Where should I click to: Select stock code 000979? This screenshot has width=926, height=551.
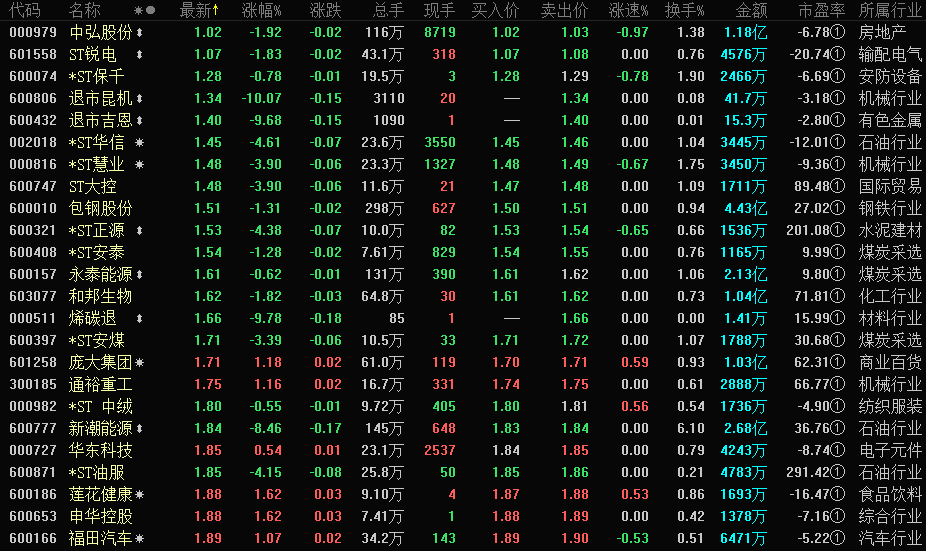pos(33,32)
